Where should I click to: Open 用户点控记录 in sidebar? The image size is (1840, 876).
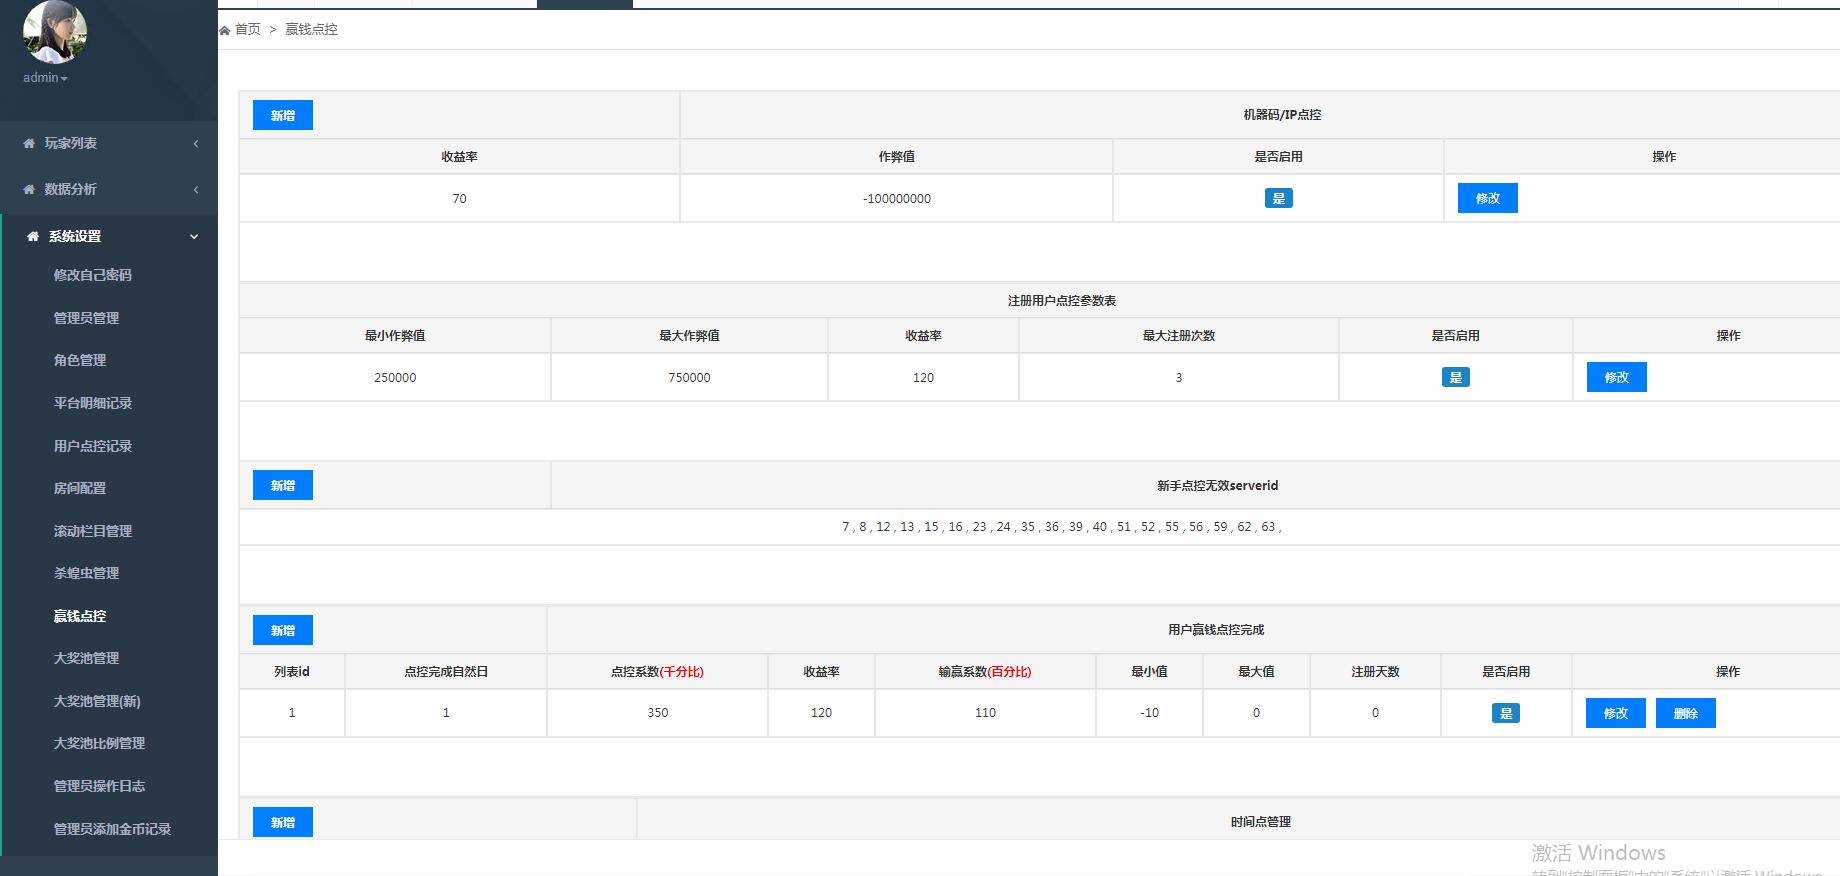93,446
